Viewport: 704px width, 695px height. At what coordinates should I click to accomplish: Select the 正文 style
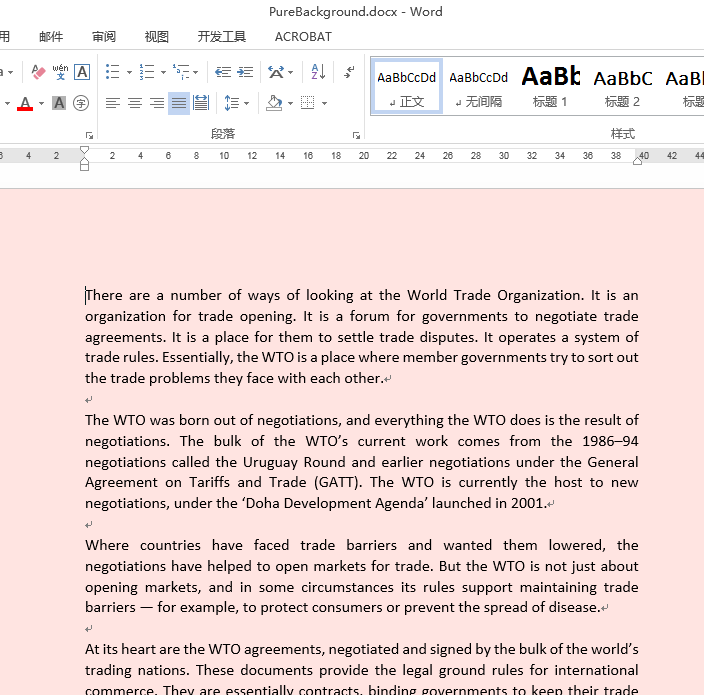pyautogui.click(x=407, y=86)
